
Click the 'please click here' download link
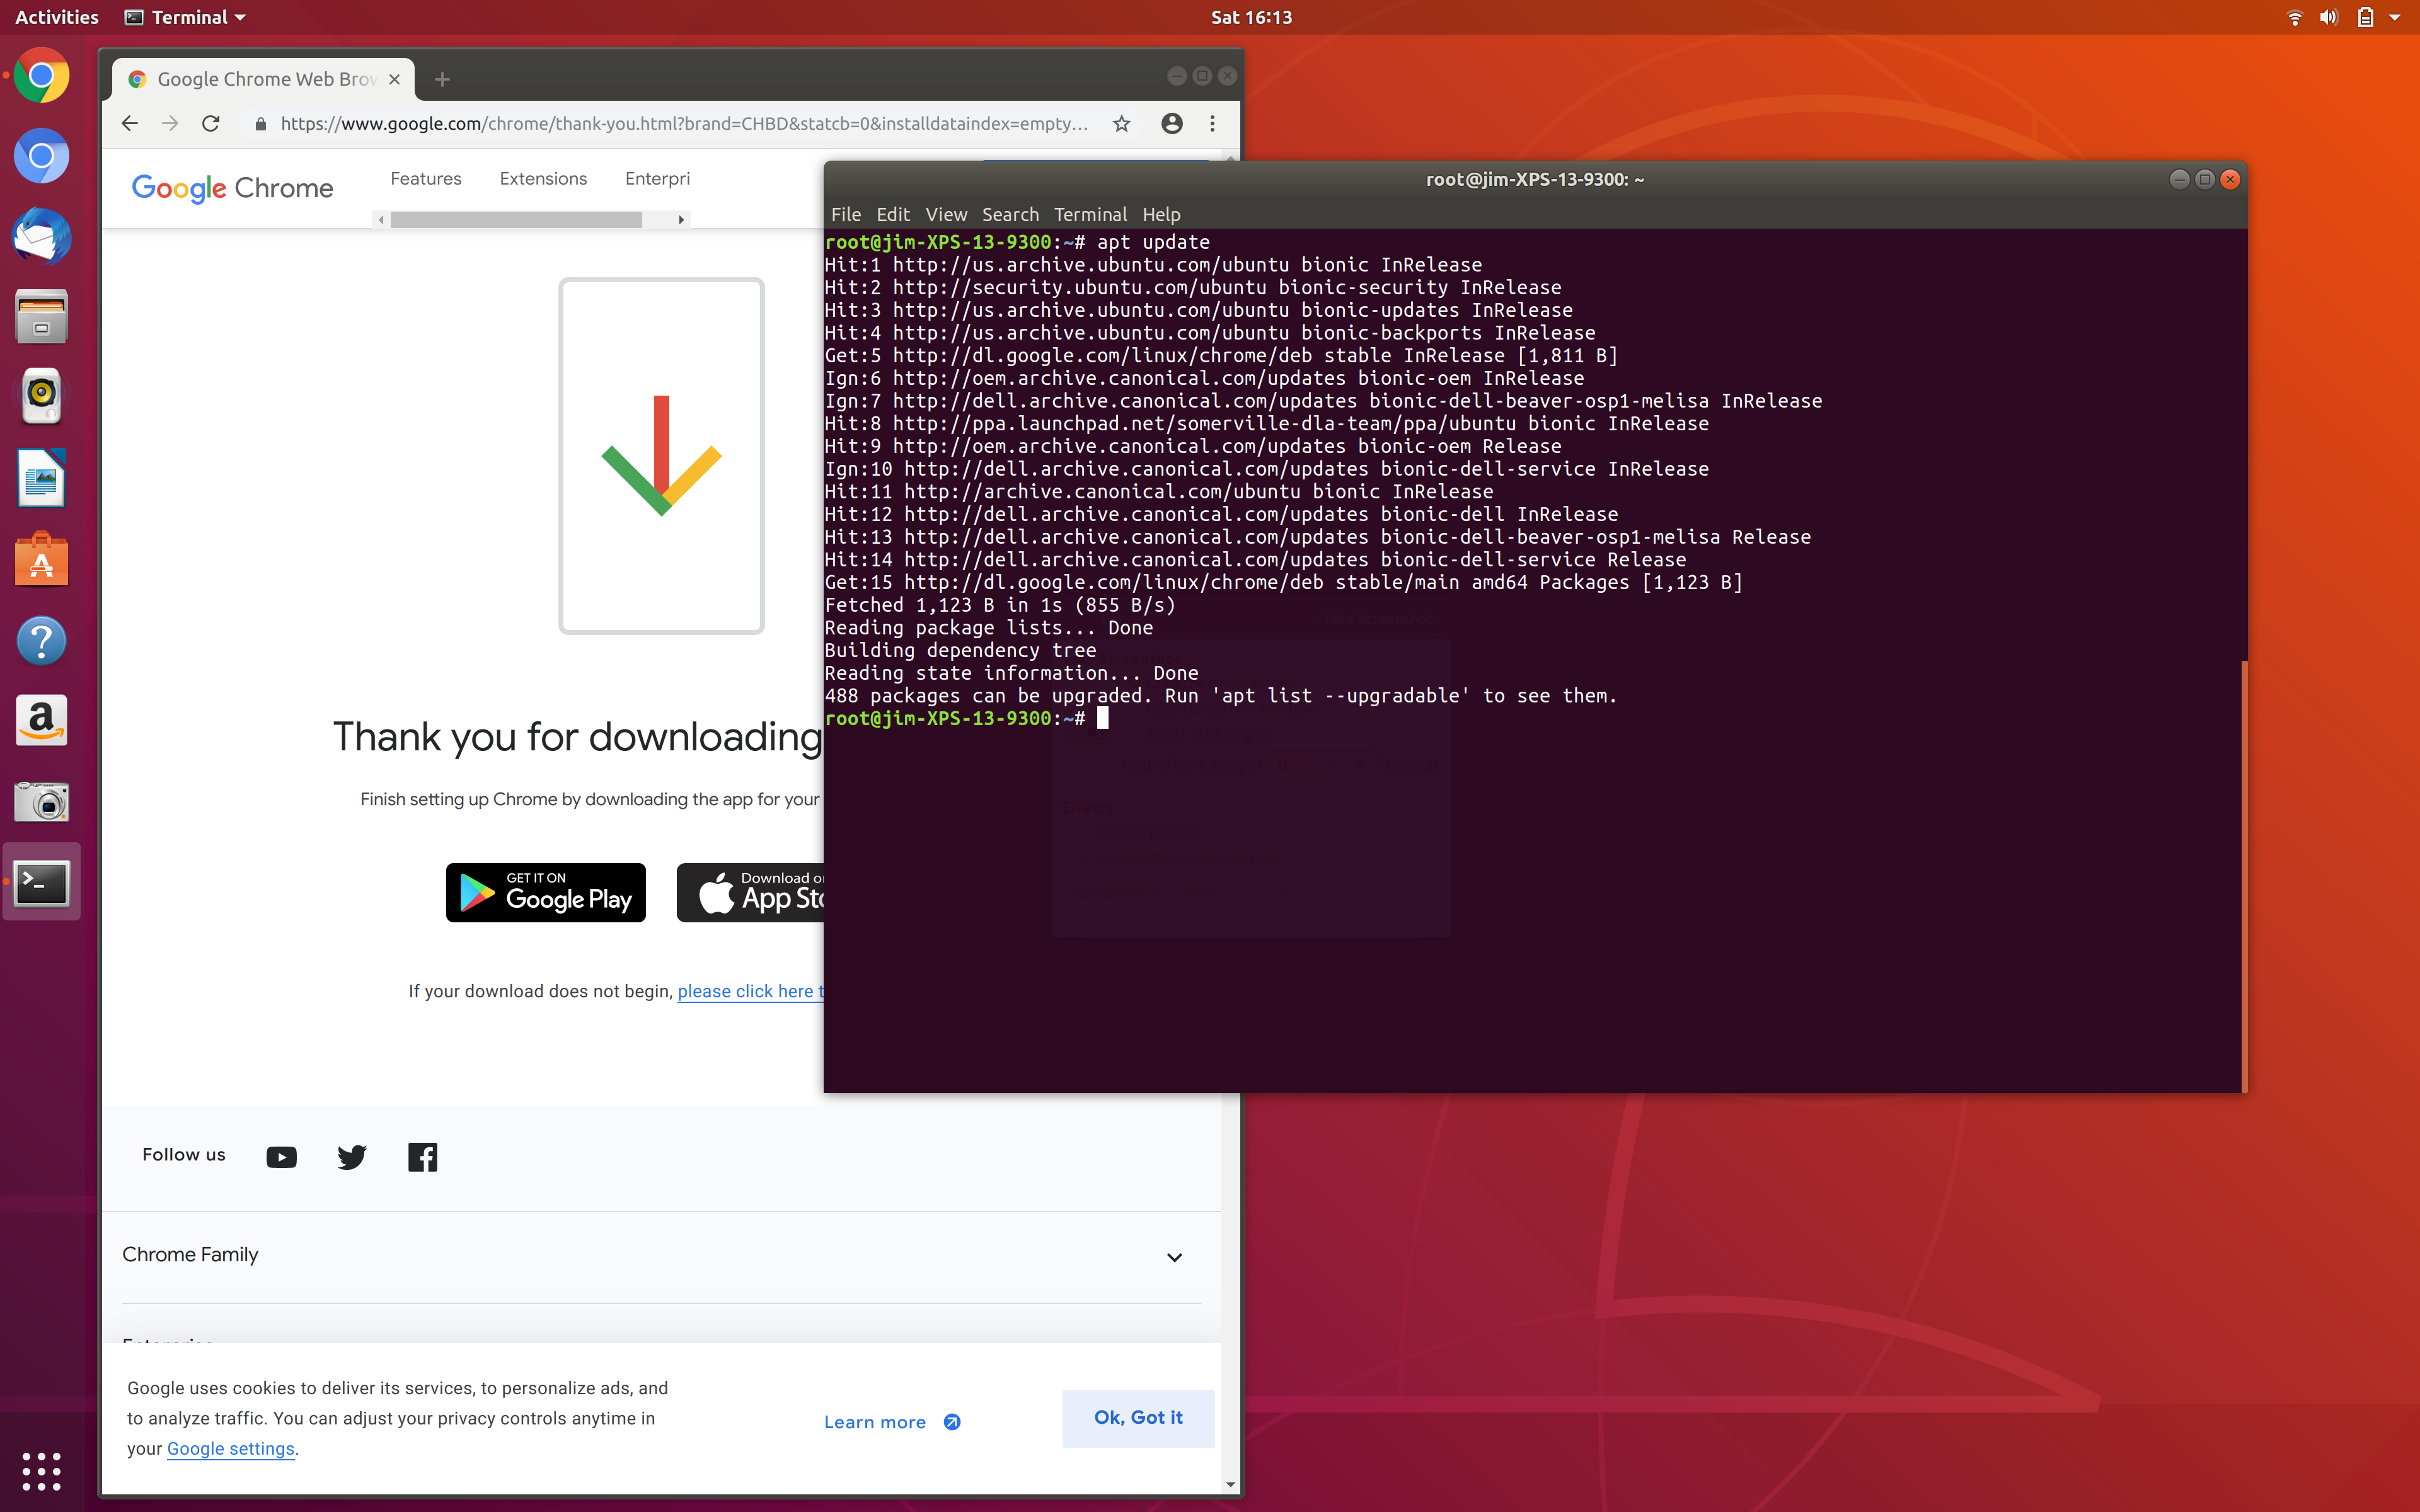(x=751, y=991)
